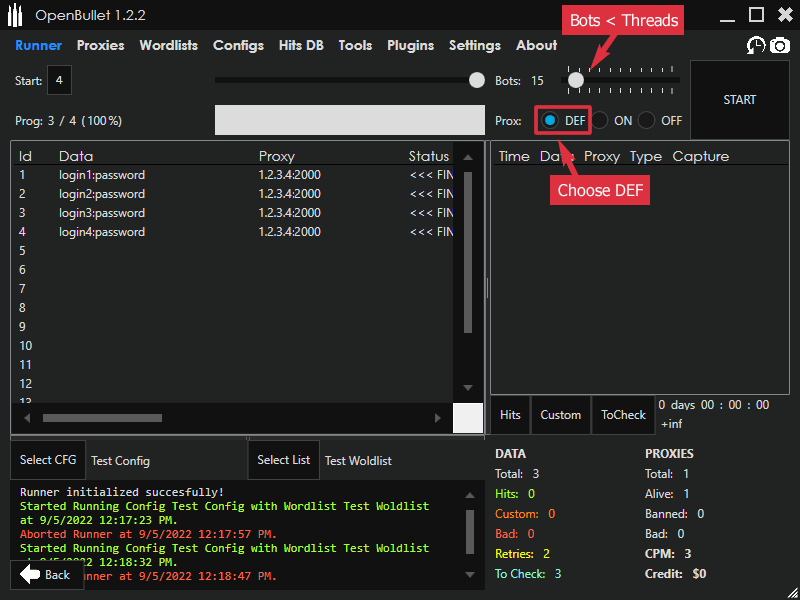Select the ON proxy mode radio button

[599, 121]
